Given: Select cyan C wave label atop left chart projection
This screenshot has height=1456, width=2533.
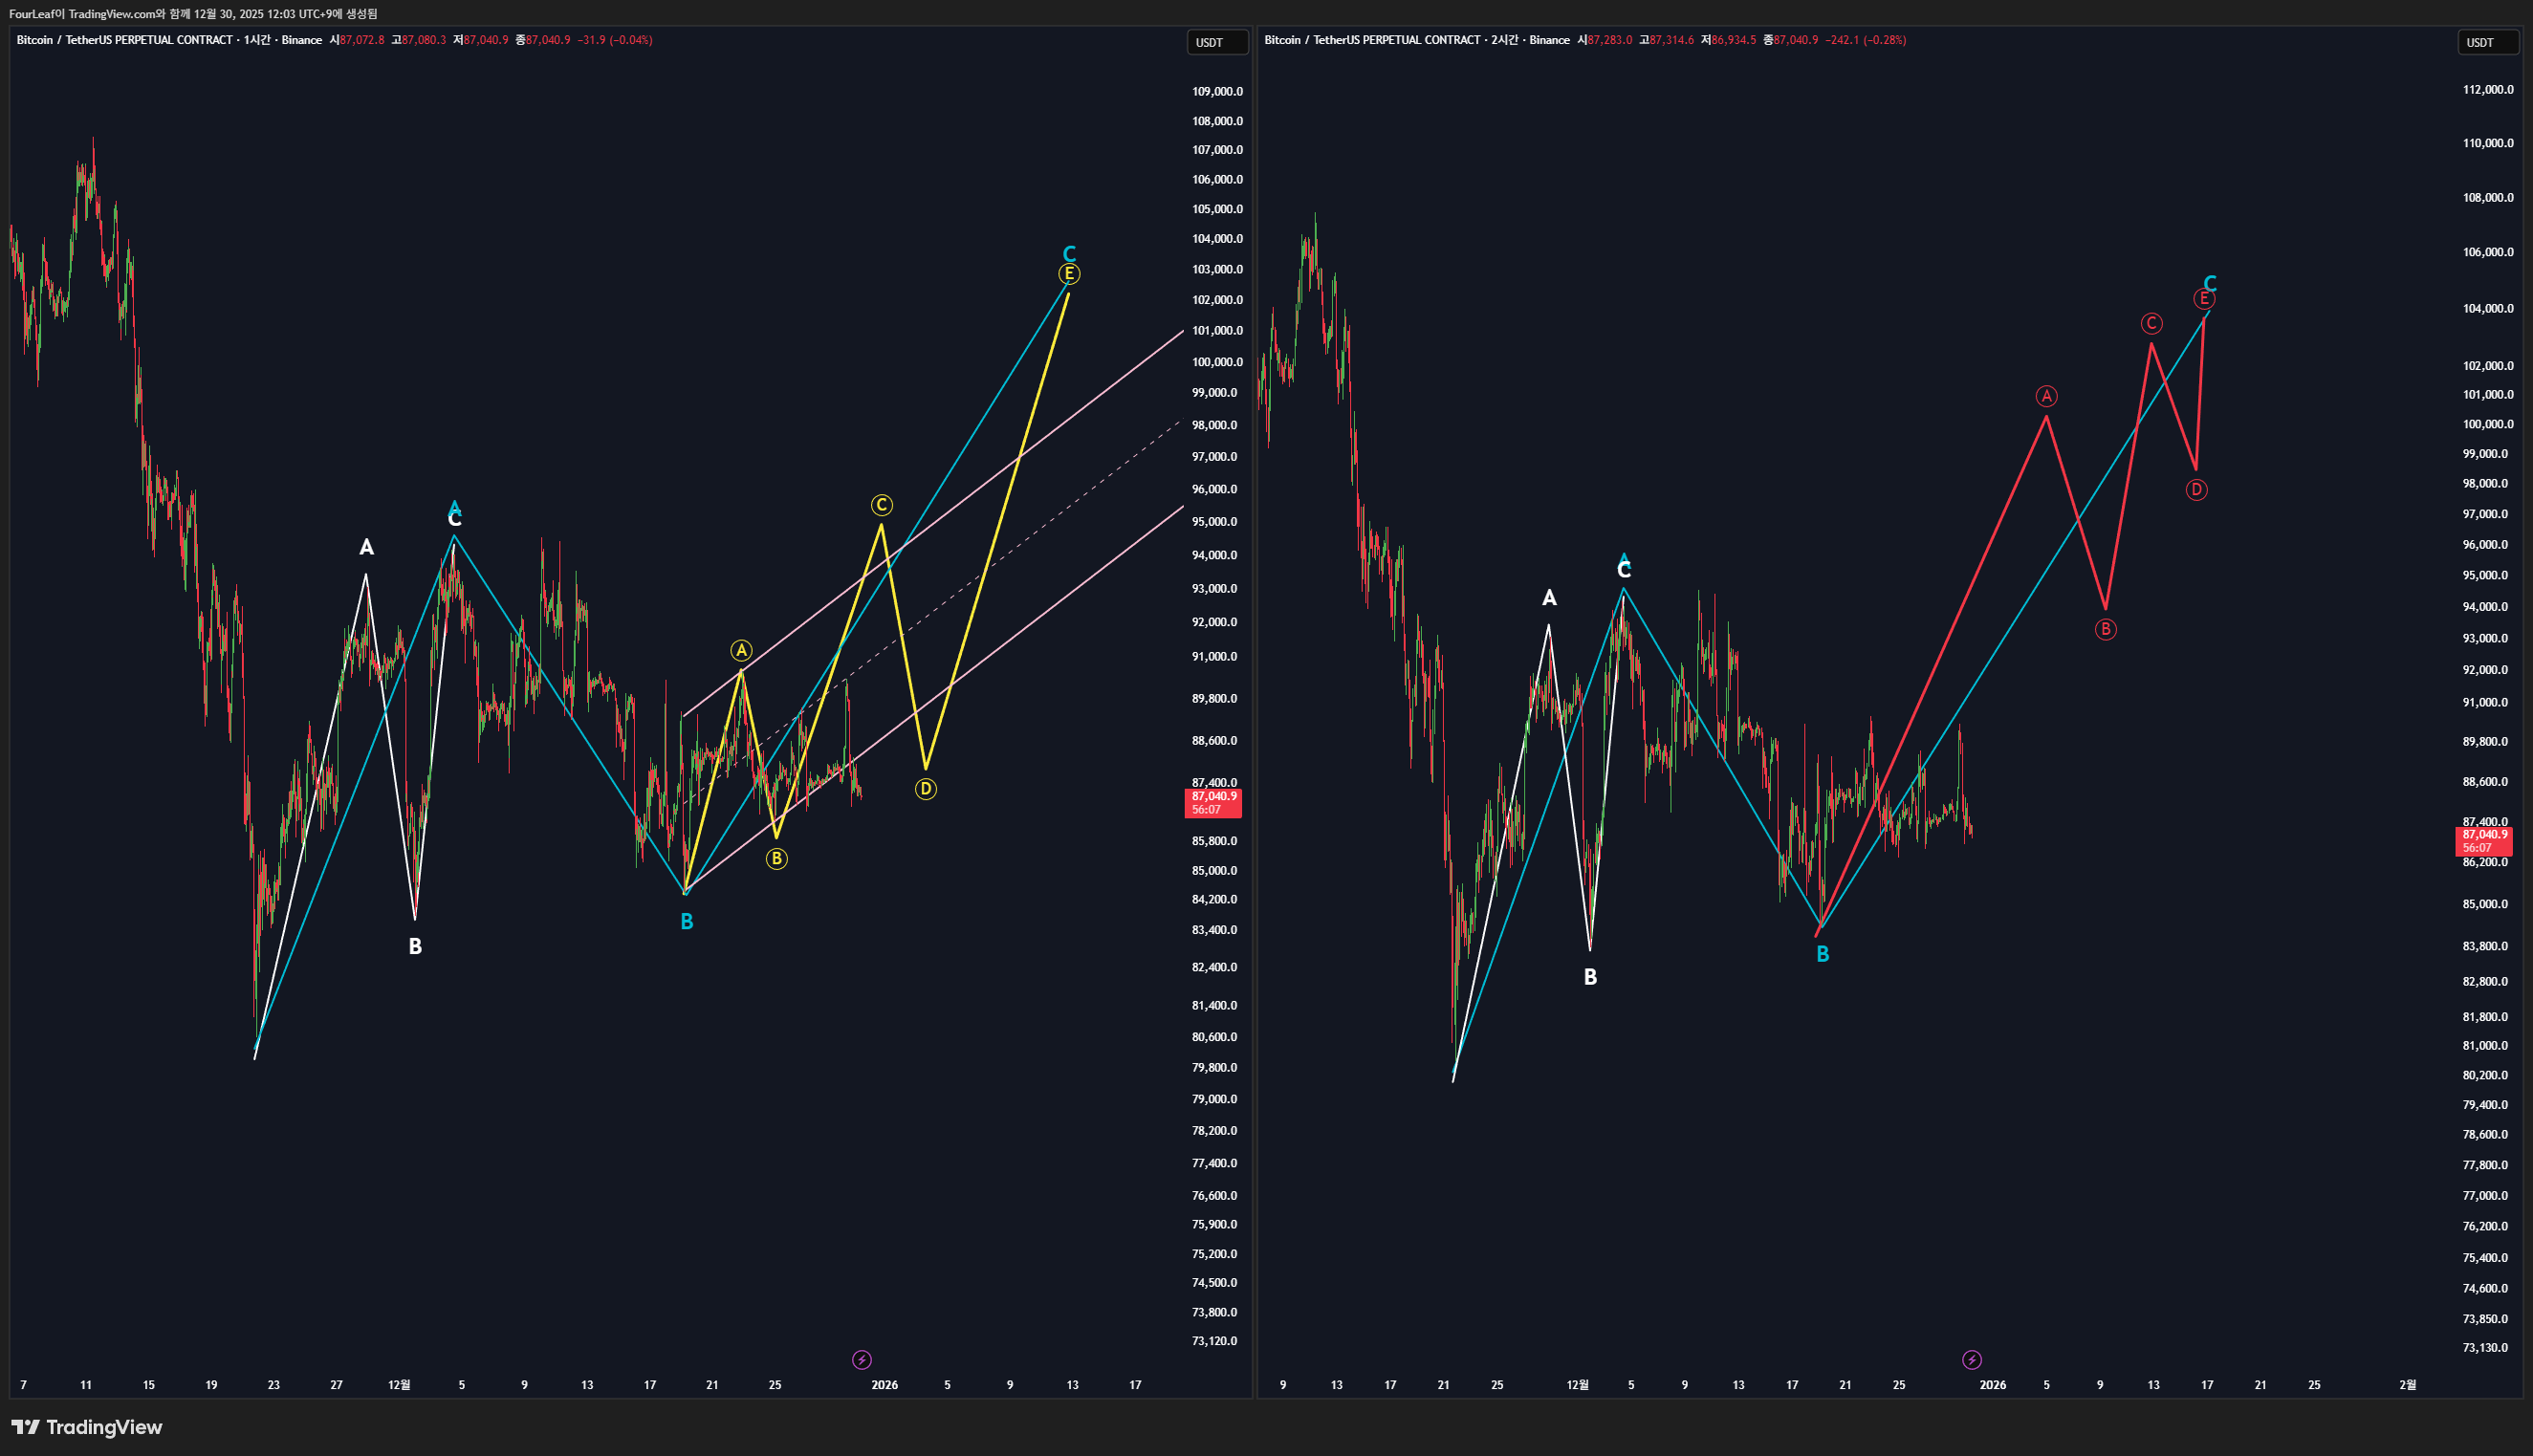Looking at the screenshot, I should [1069, 253].
